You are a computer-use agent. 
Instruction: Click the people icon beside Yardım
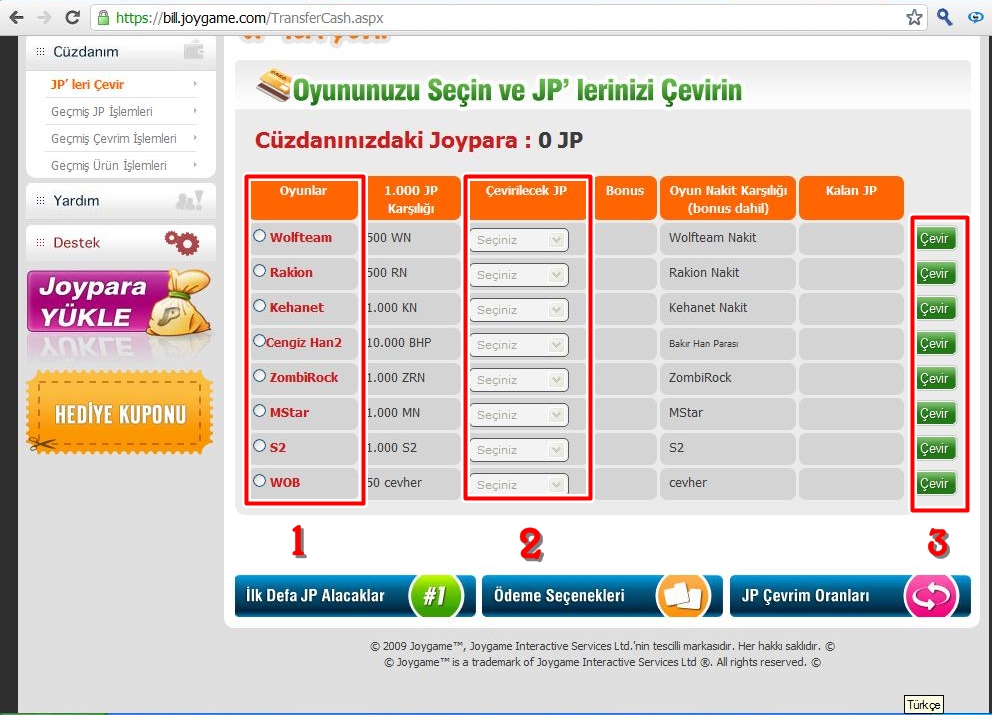click(x=189, y=201)
